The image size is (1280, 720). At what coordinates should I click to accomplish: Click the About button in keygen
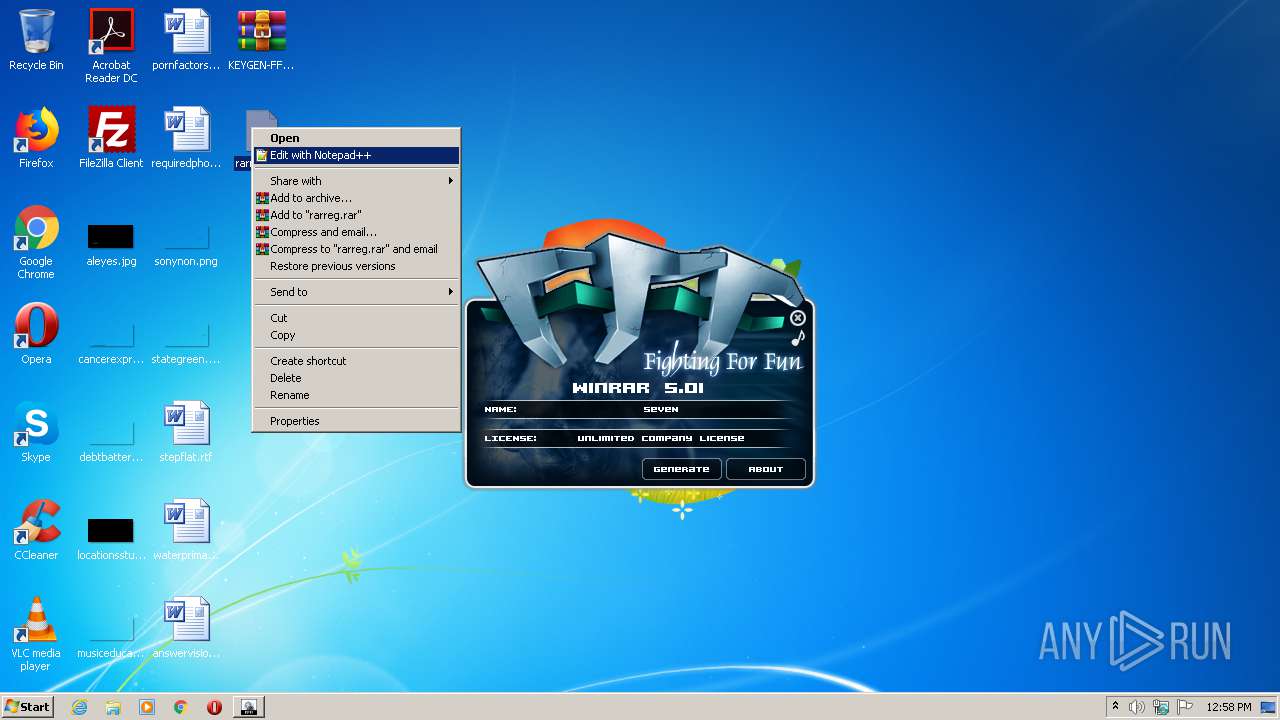coord(766,469)
